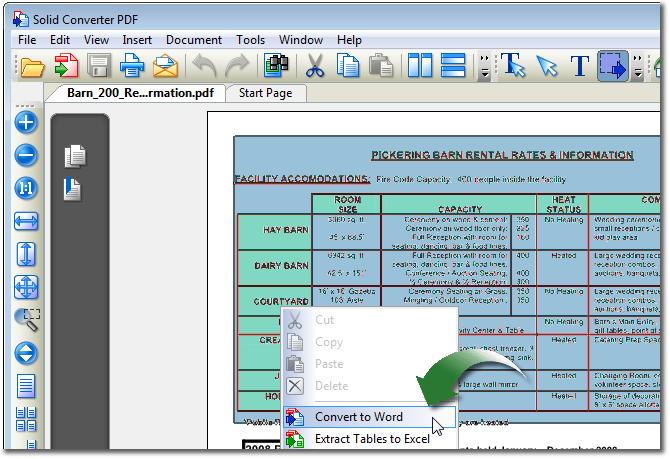Screen dimensions: 670x459
Task: Choose Convert to Word in context menu
Action: [358, 417]
